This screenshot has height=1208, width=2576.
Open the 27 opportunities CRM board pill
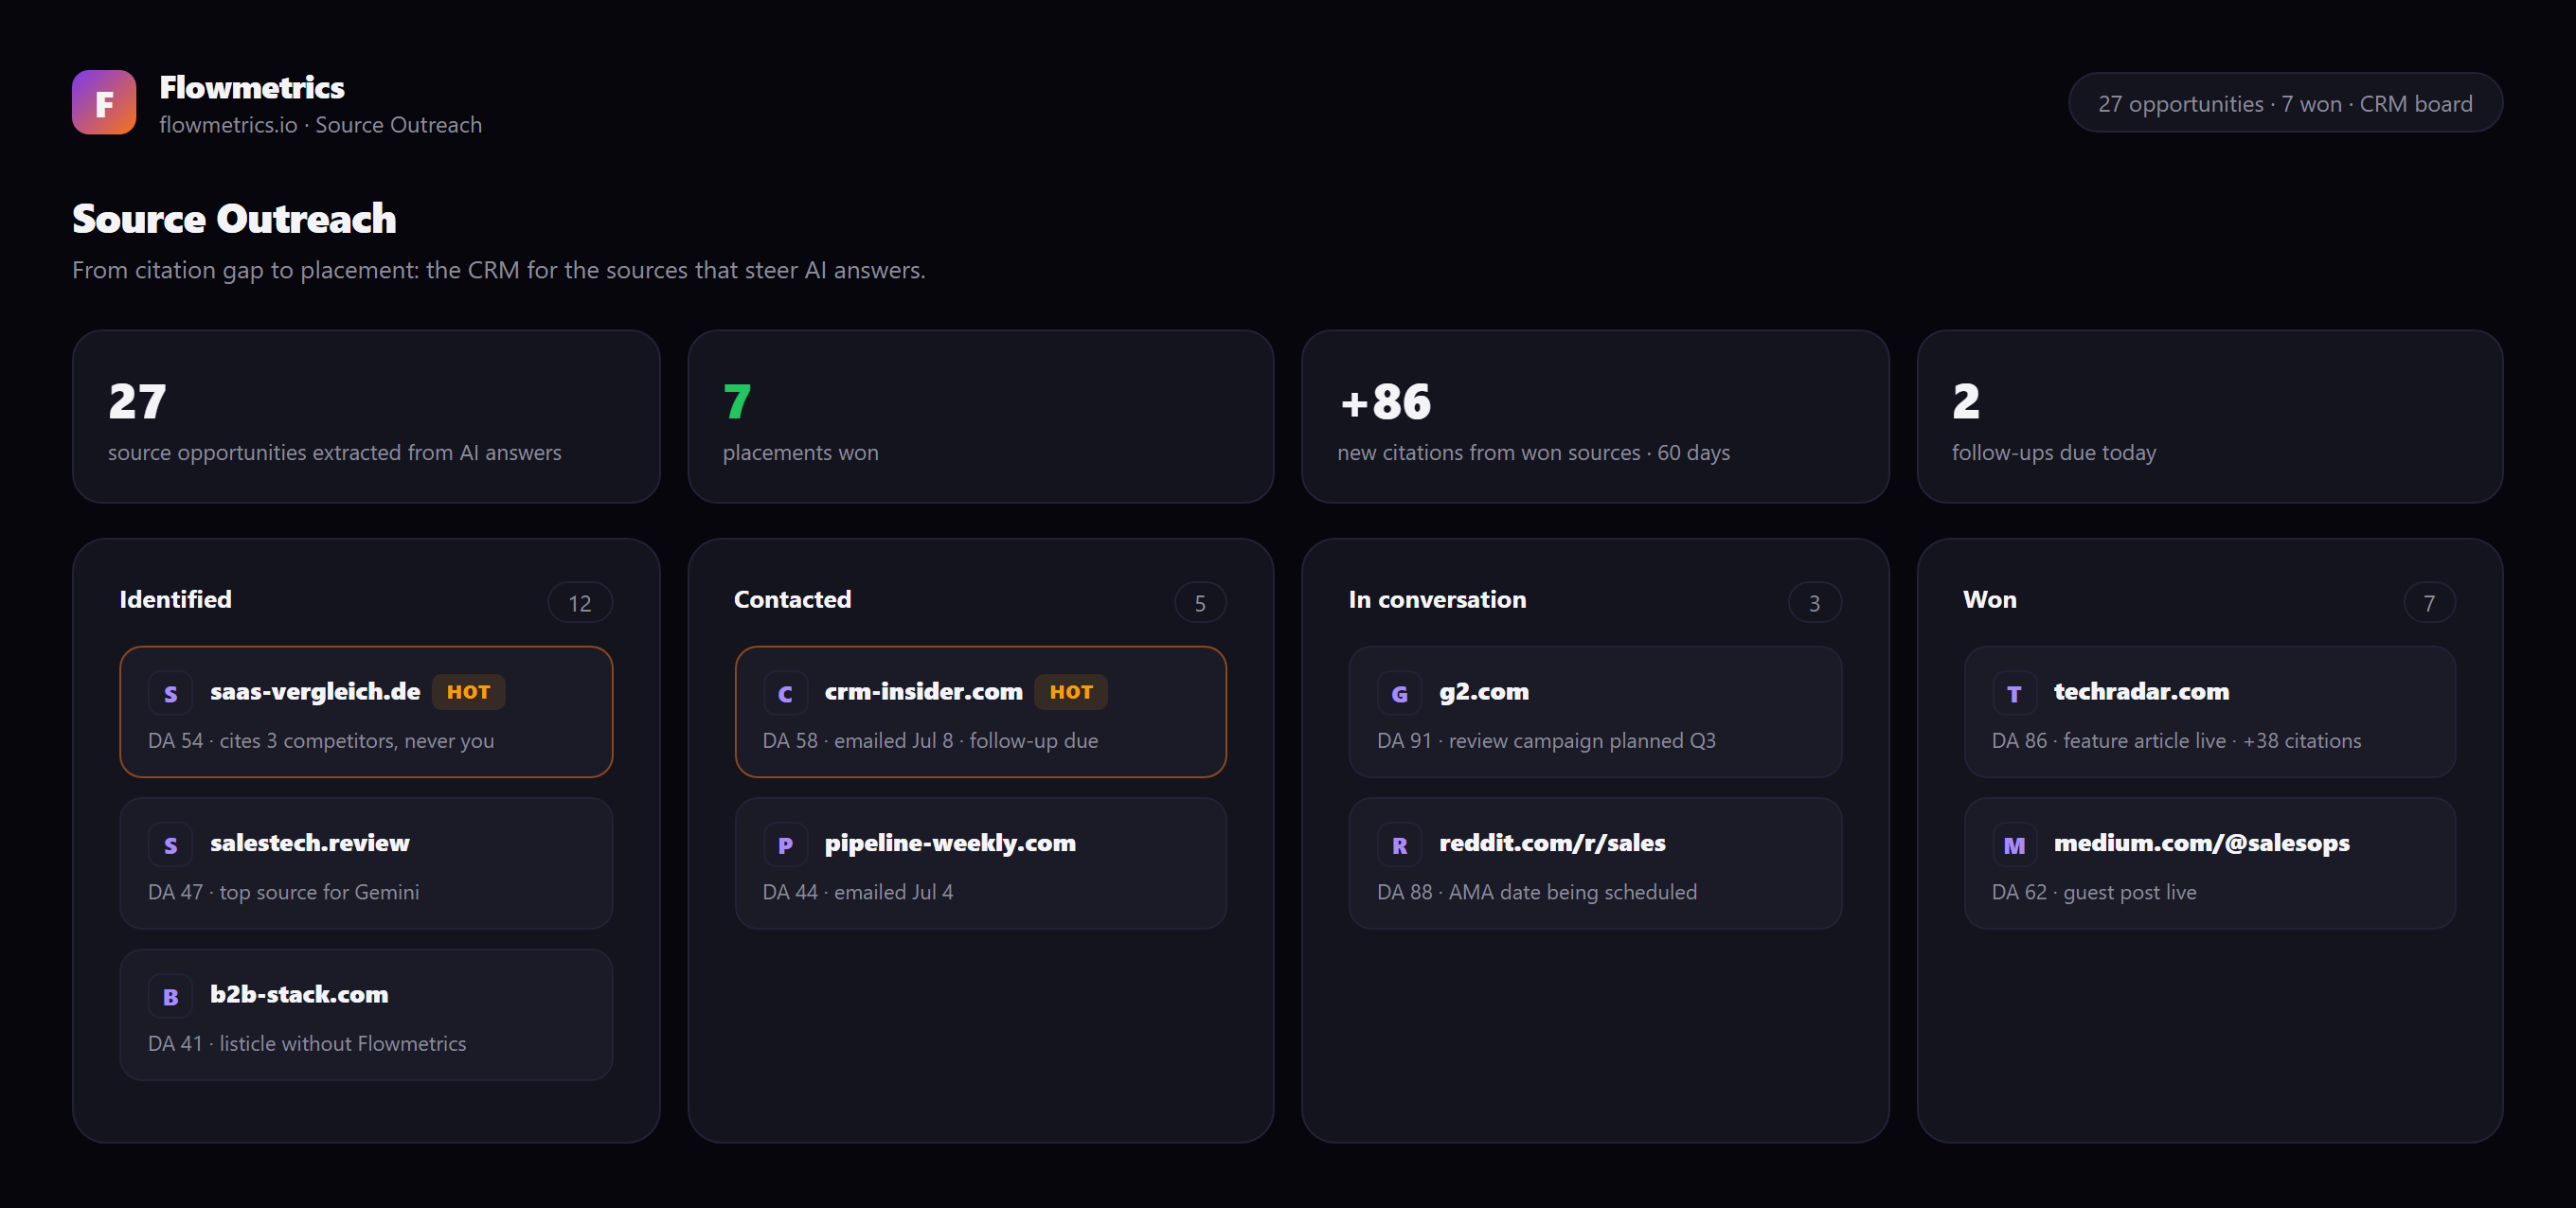(x=2285, y=103)
